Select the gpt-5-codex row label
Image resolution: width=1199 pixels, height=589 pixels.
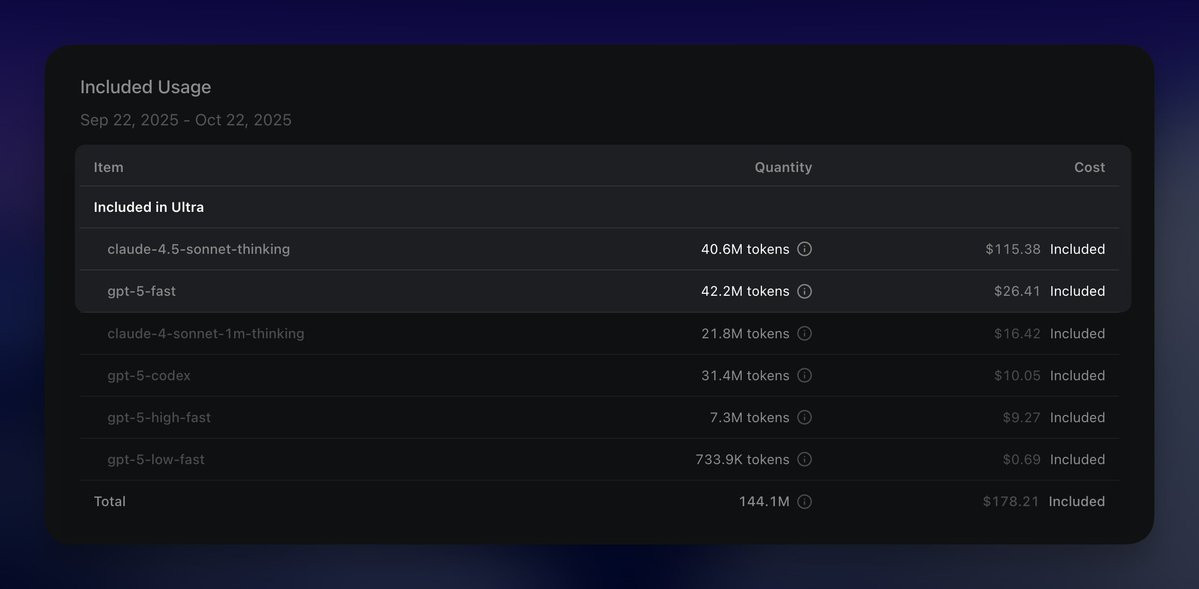(149, 376)
